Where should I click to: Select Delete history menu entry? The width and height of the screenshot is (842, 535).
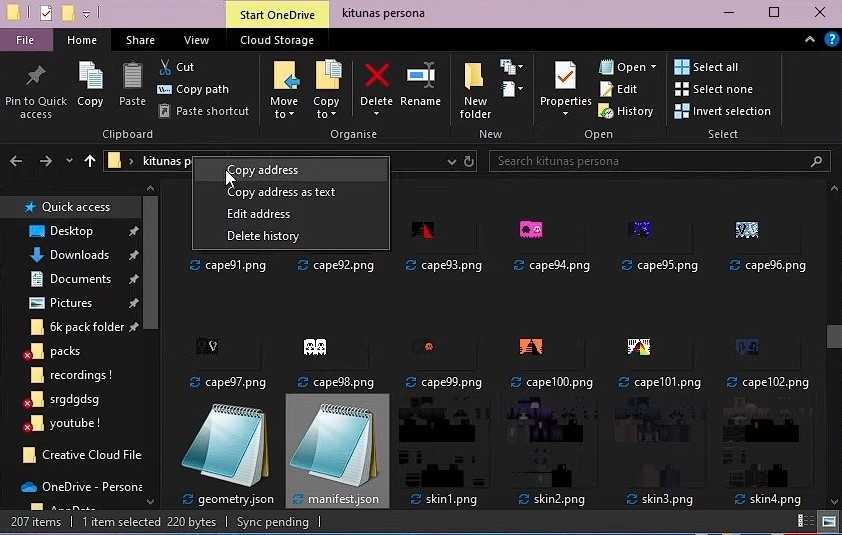tap(291, 236)
